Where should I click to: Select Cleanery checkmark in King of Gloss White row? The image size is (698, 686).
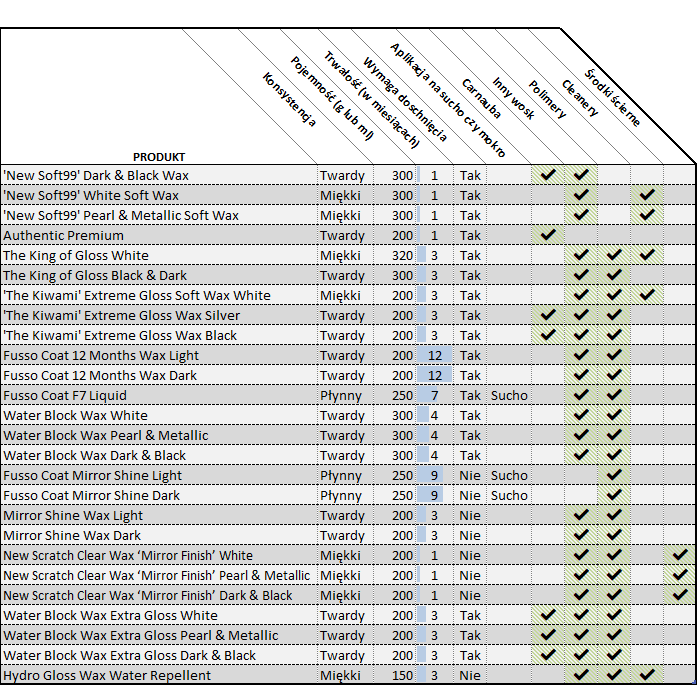(647, 254)
